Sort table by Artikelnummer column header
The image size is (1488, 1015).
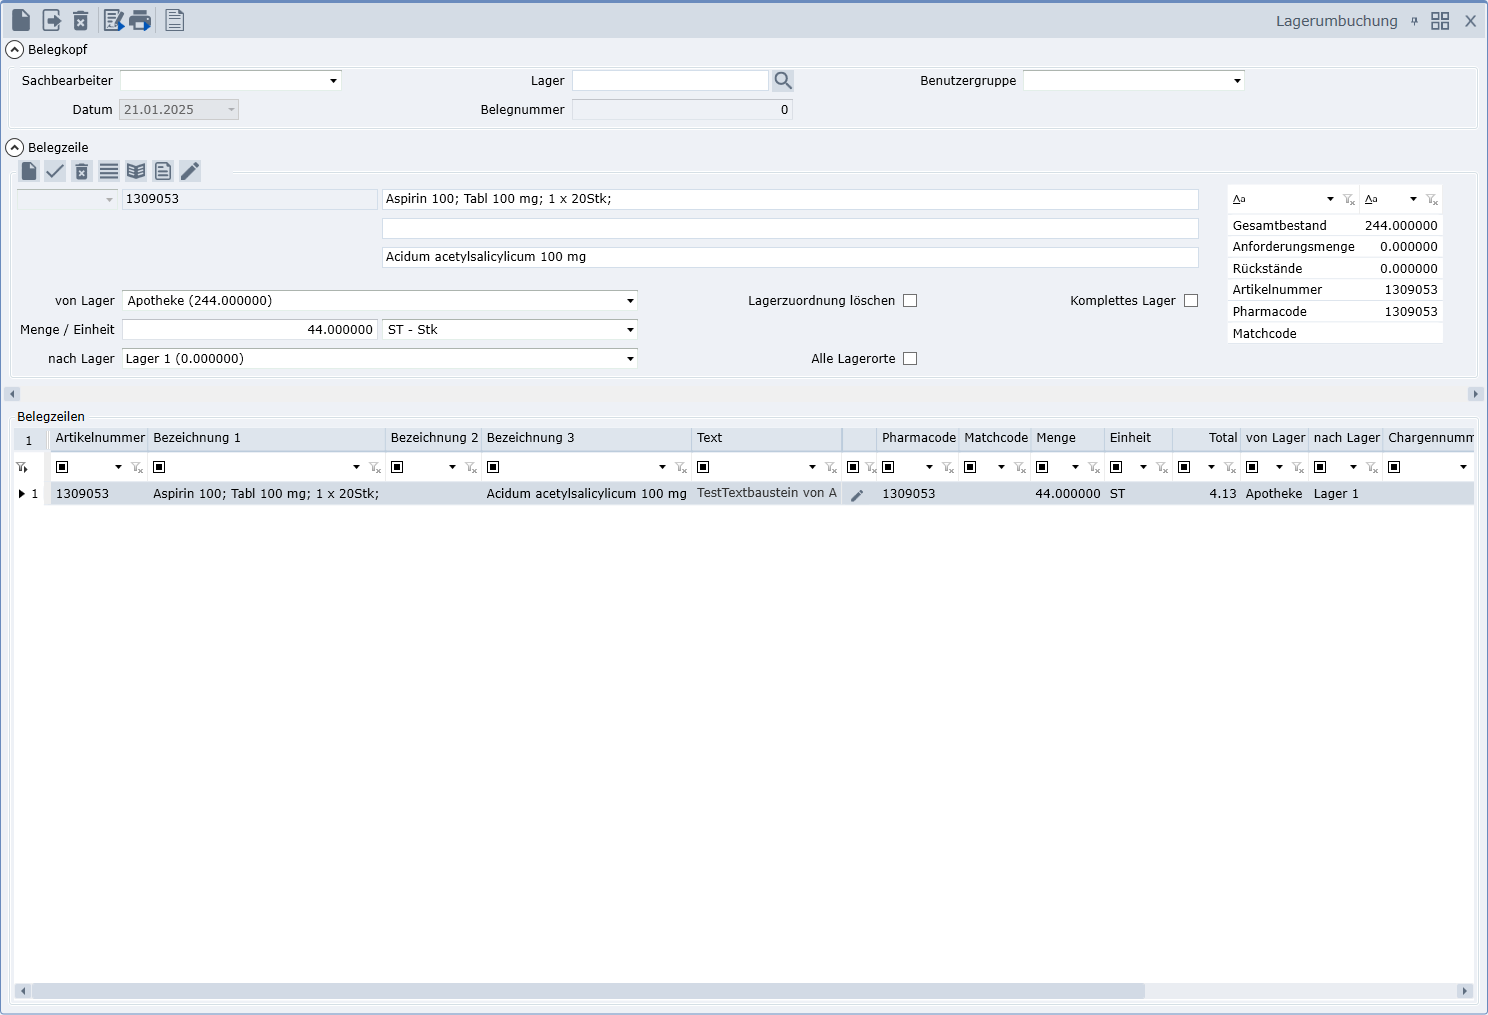[100, 438]
